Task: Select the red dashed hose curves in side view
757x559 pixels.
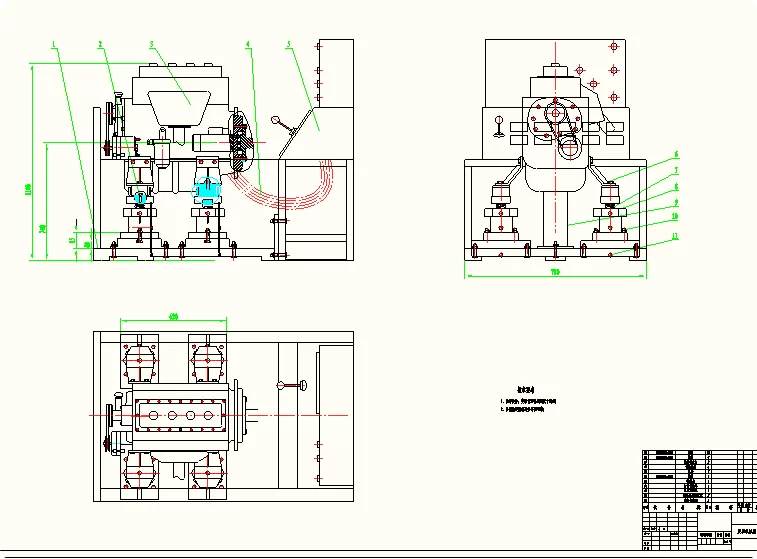Action: [285, 186]
